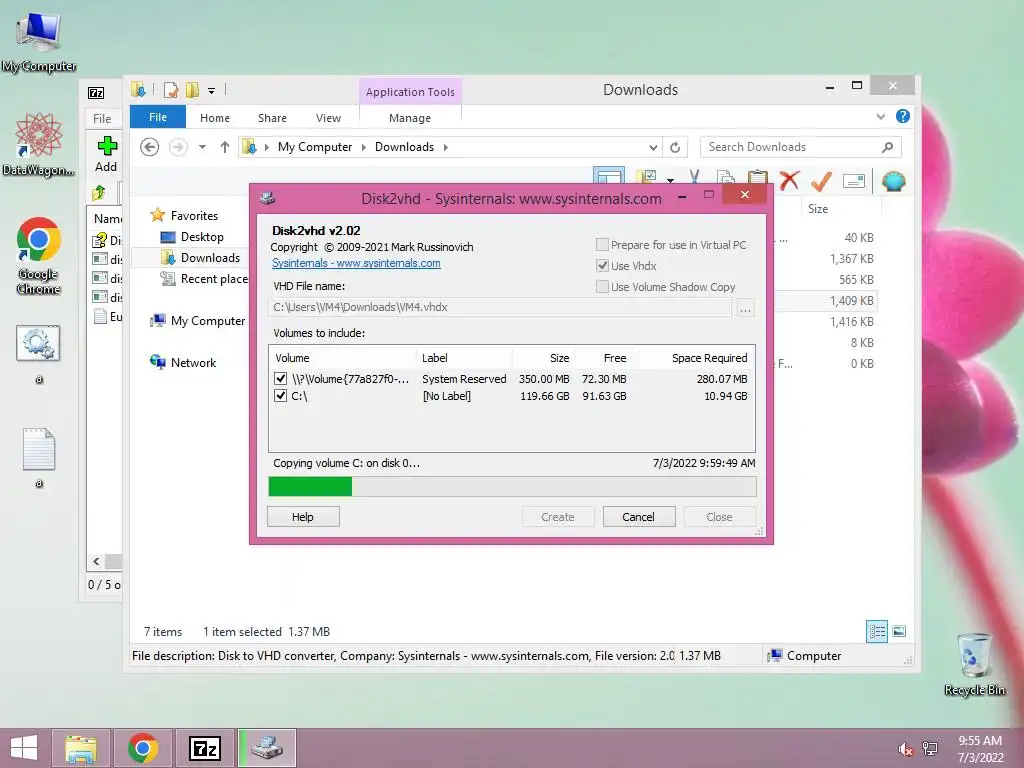Screen dimensions: 1024x768
Task: Open the recent locations dropdown
Action: [202, 147]
